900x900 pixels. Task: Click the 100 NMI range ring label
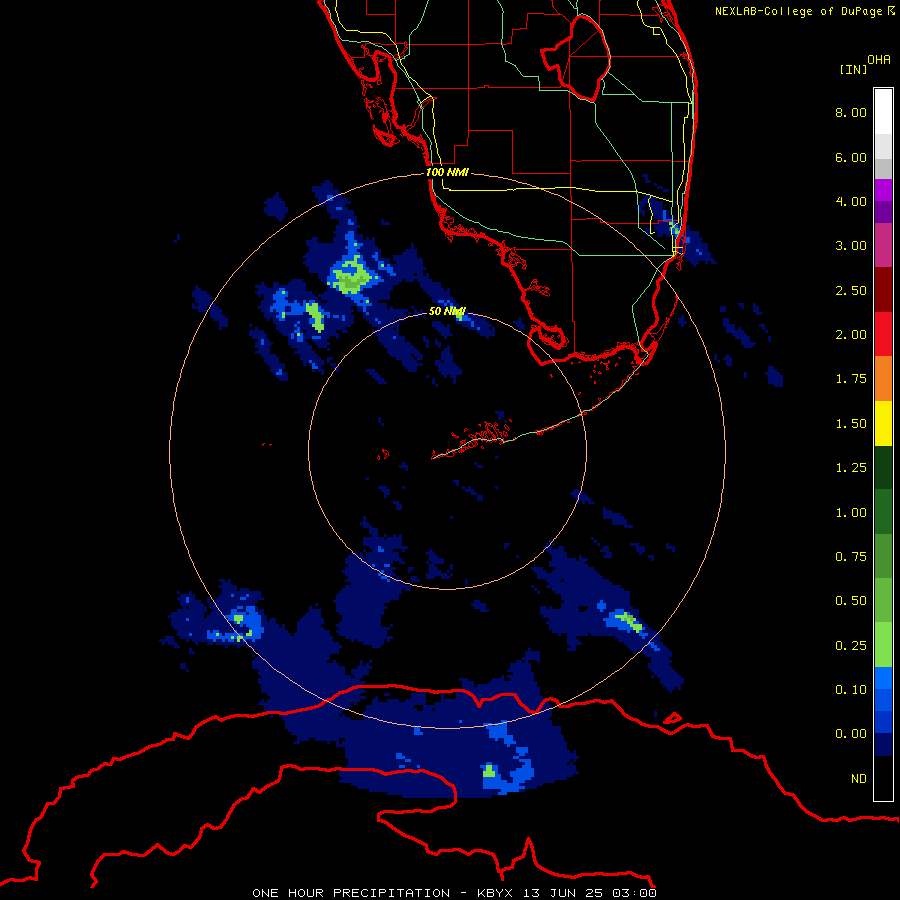coord(447,172)
